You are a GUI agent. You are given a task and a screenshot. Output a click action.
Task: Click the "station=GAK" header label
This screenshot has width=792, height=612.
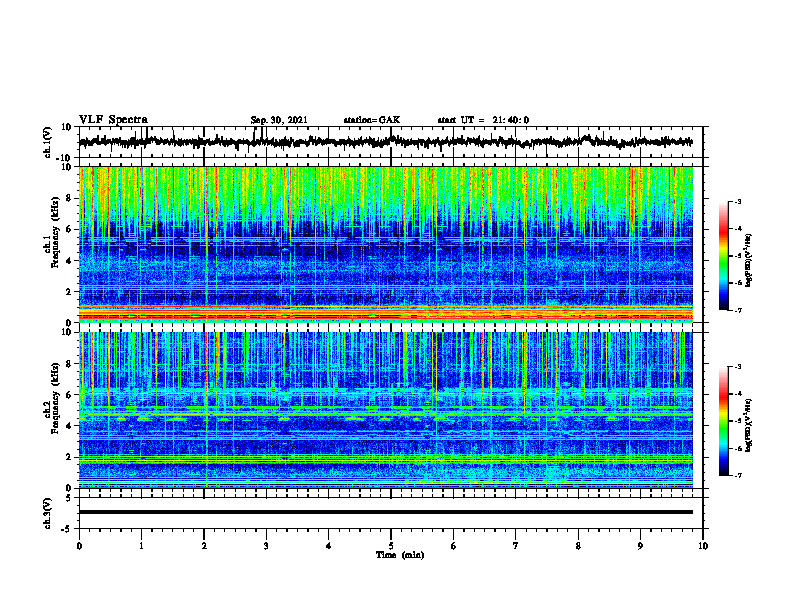372,120
